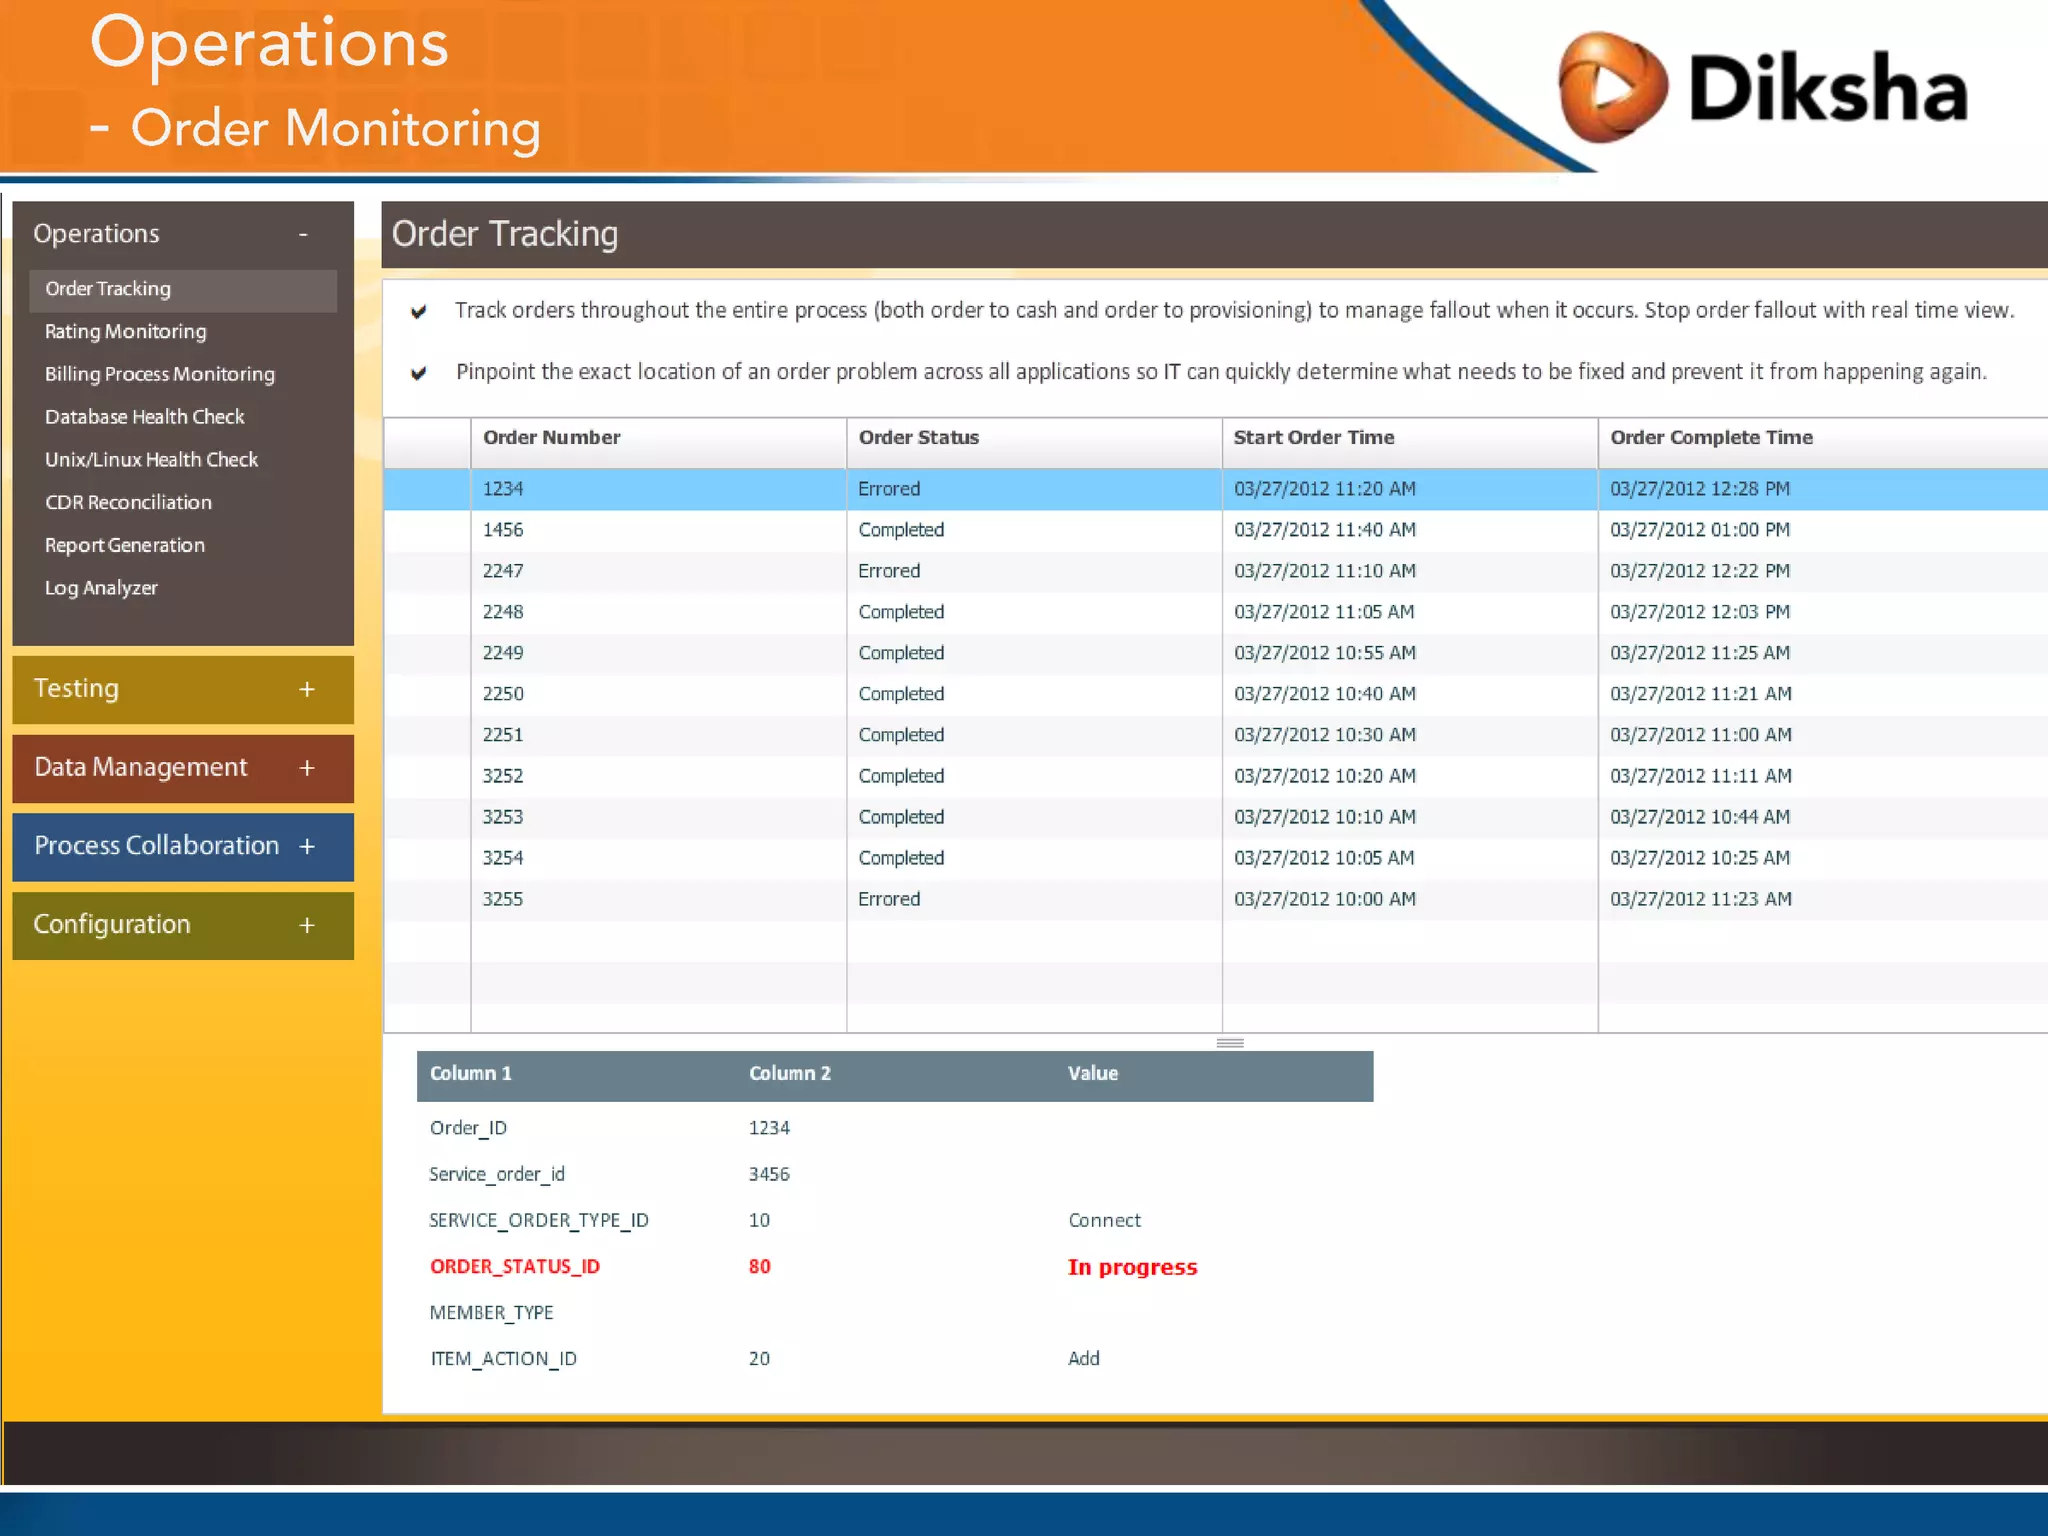The height and width of the screenshot is (1536, 2048).
Task: Collapse the Operations panel minus icon
Action: 303,234
